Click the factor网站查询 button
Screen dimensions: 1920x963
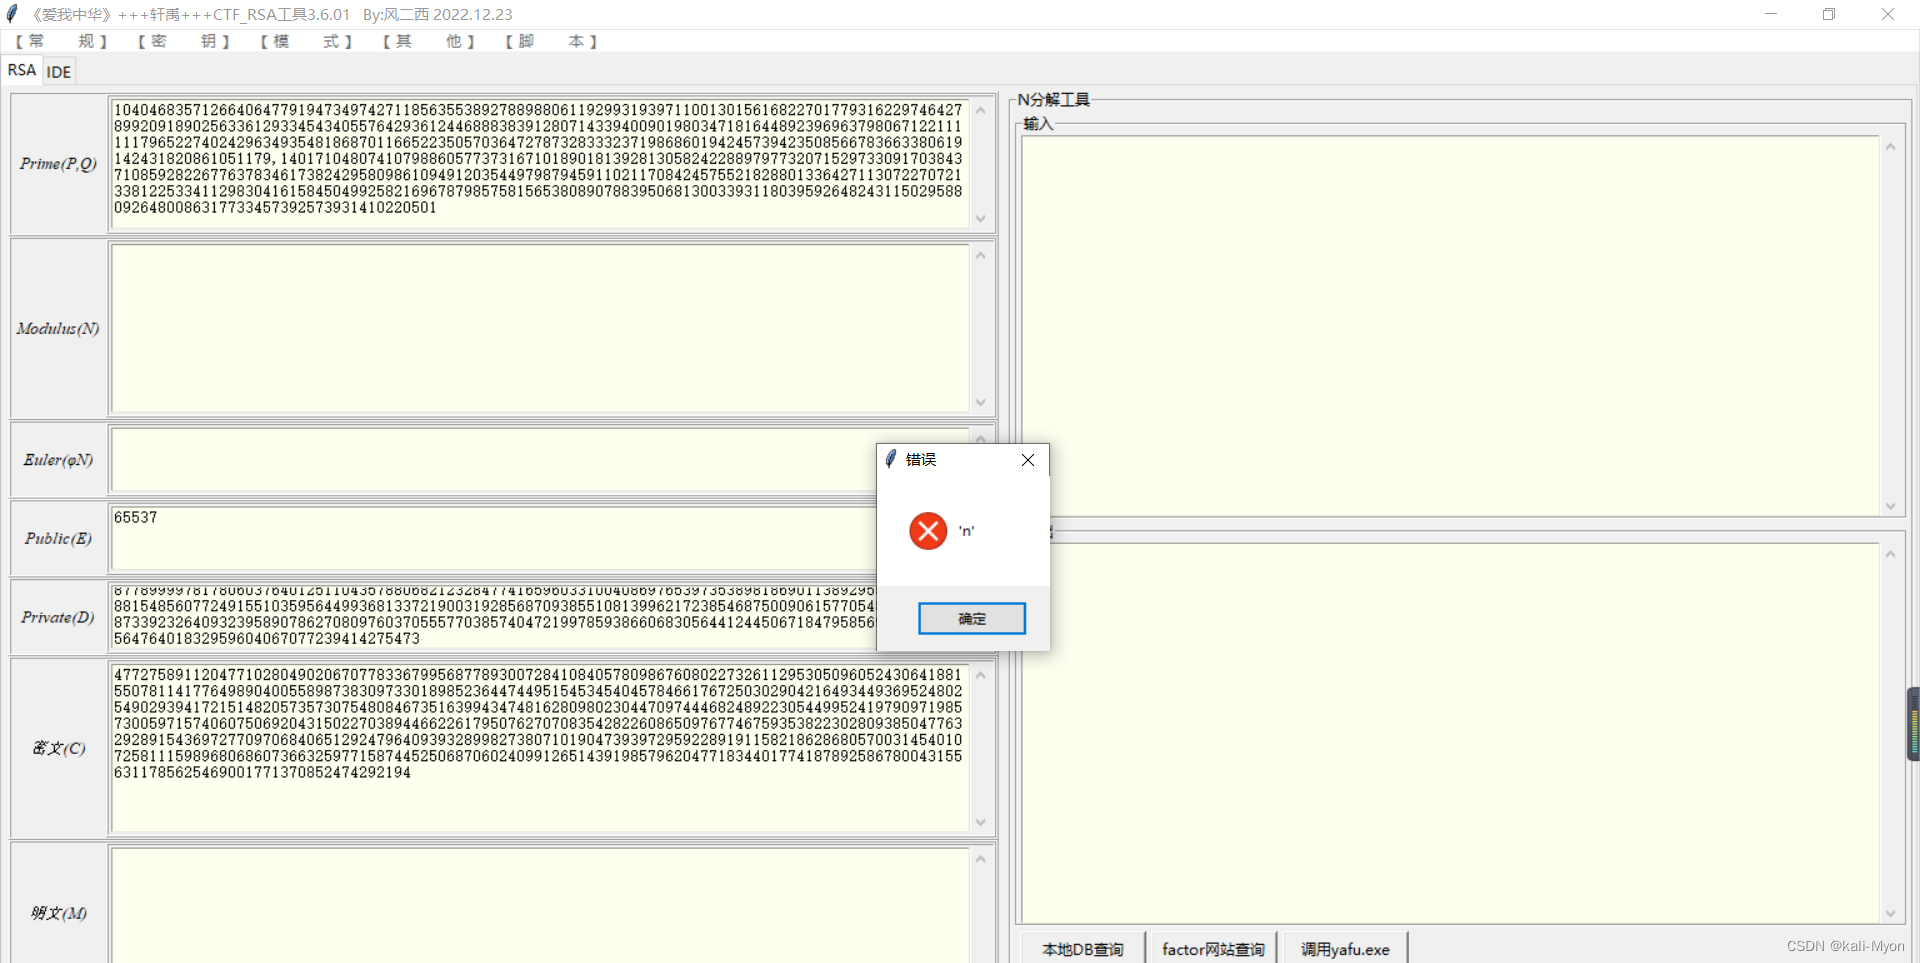[x=1212, y=949]
